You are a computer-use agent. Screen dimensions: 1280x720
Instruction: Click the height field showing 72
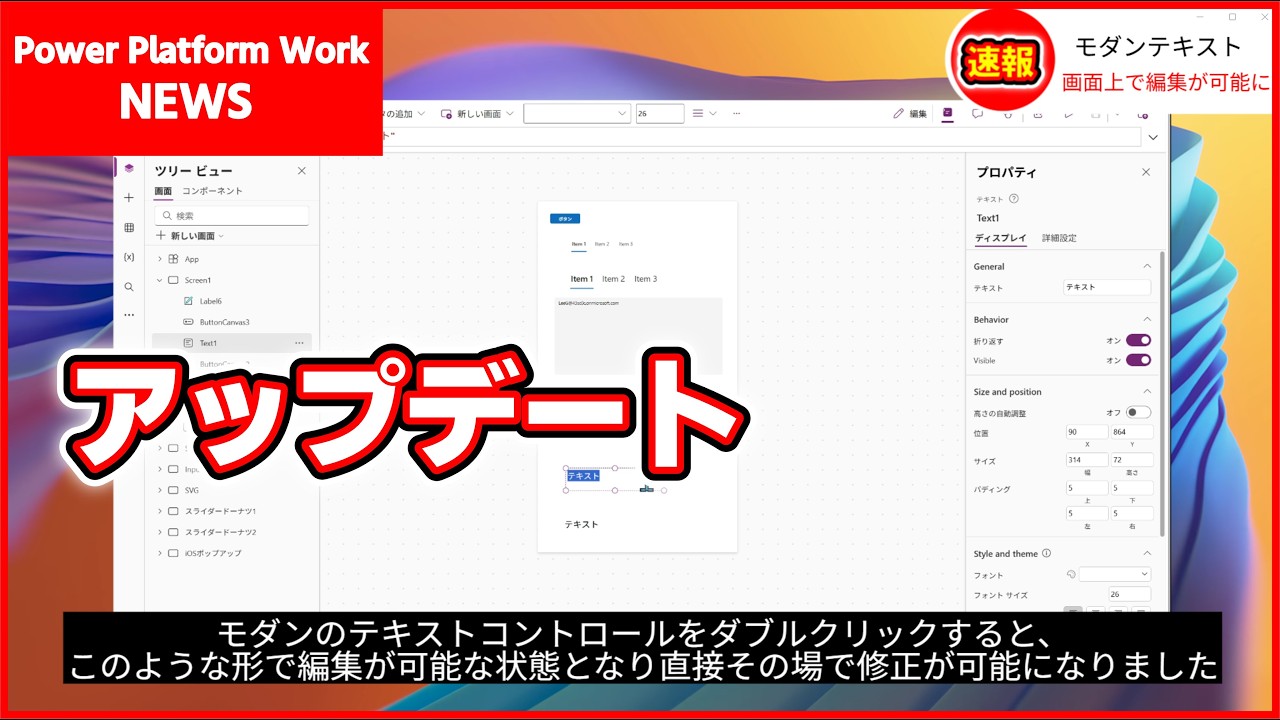tap(1131, 460)
